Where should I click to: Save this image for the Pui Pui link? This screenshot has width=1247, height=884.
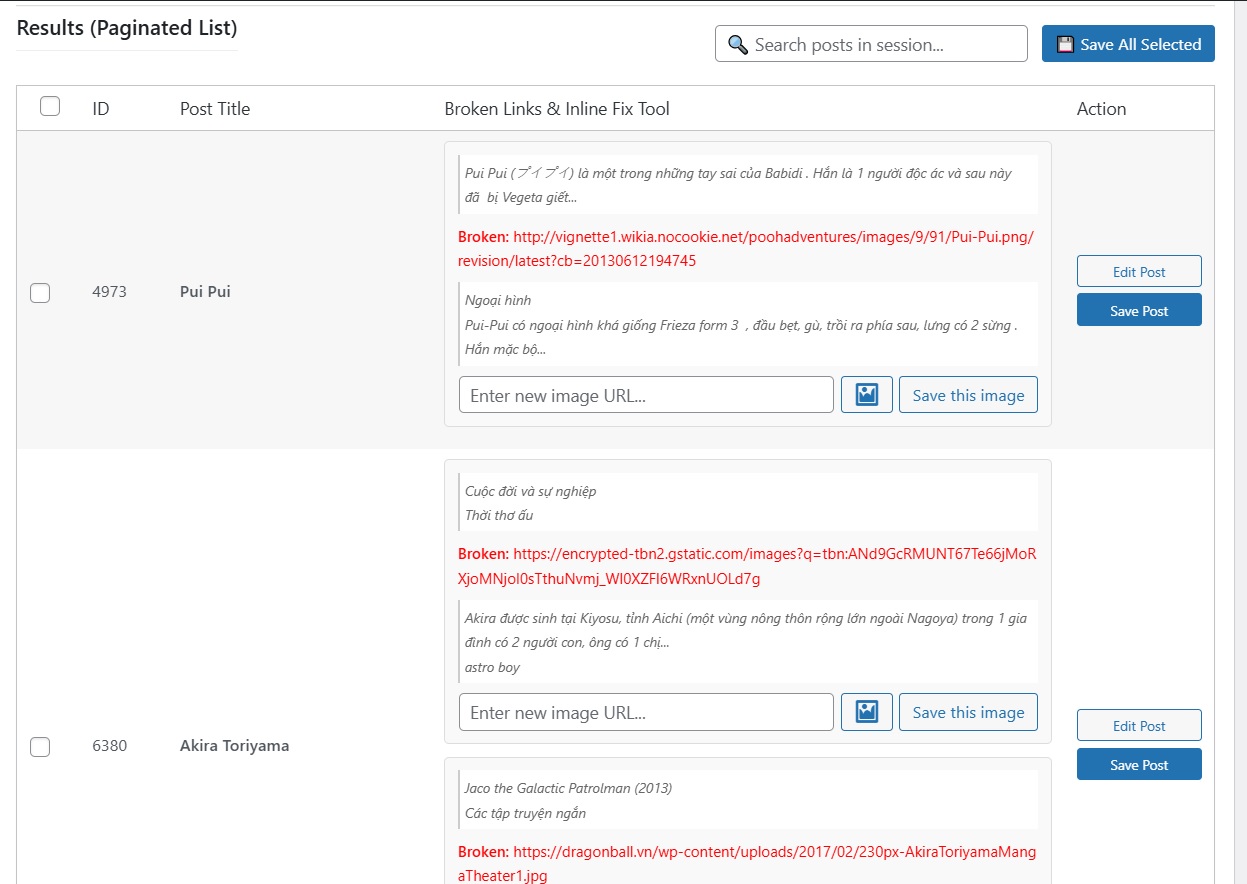coord(968,395)
